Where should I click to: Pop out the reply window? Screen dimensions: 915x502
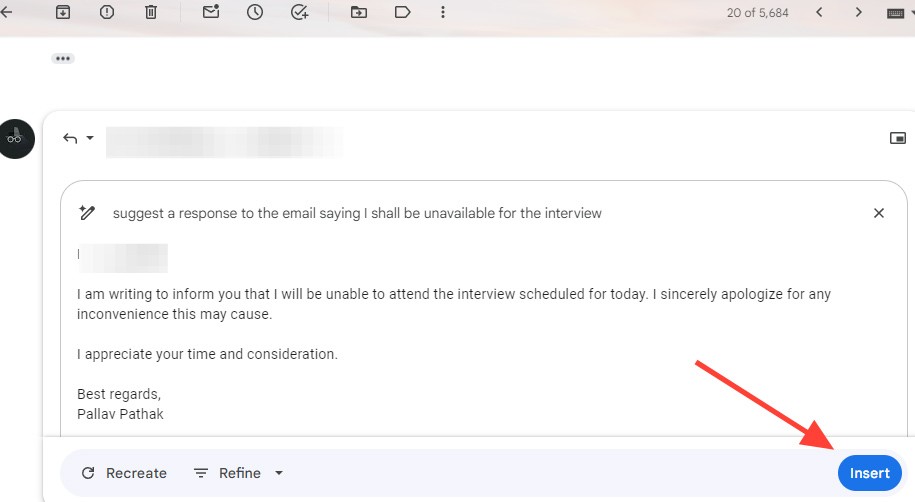point(897,138)
